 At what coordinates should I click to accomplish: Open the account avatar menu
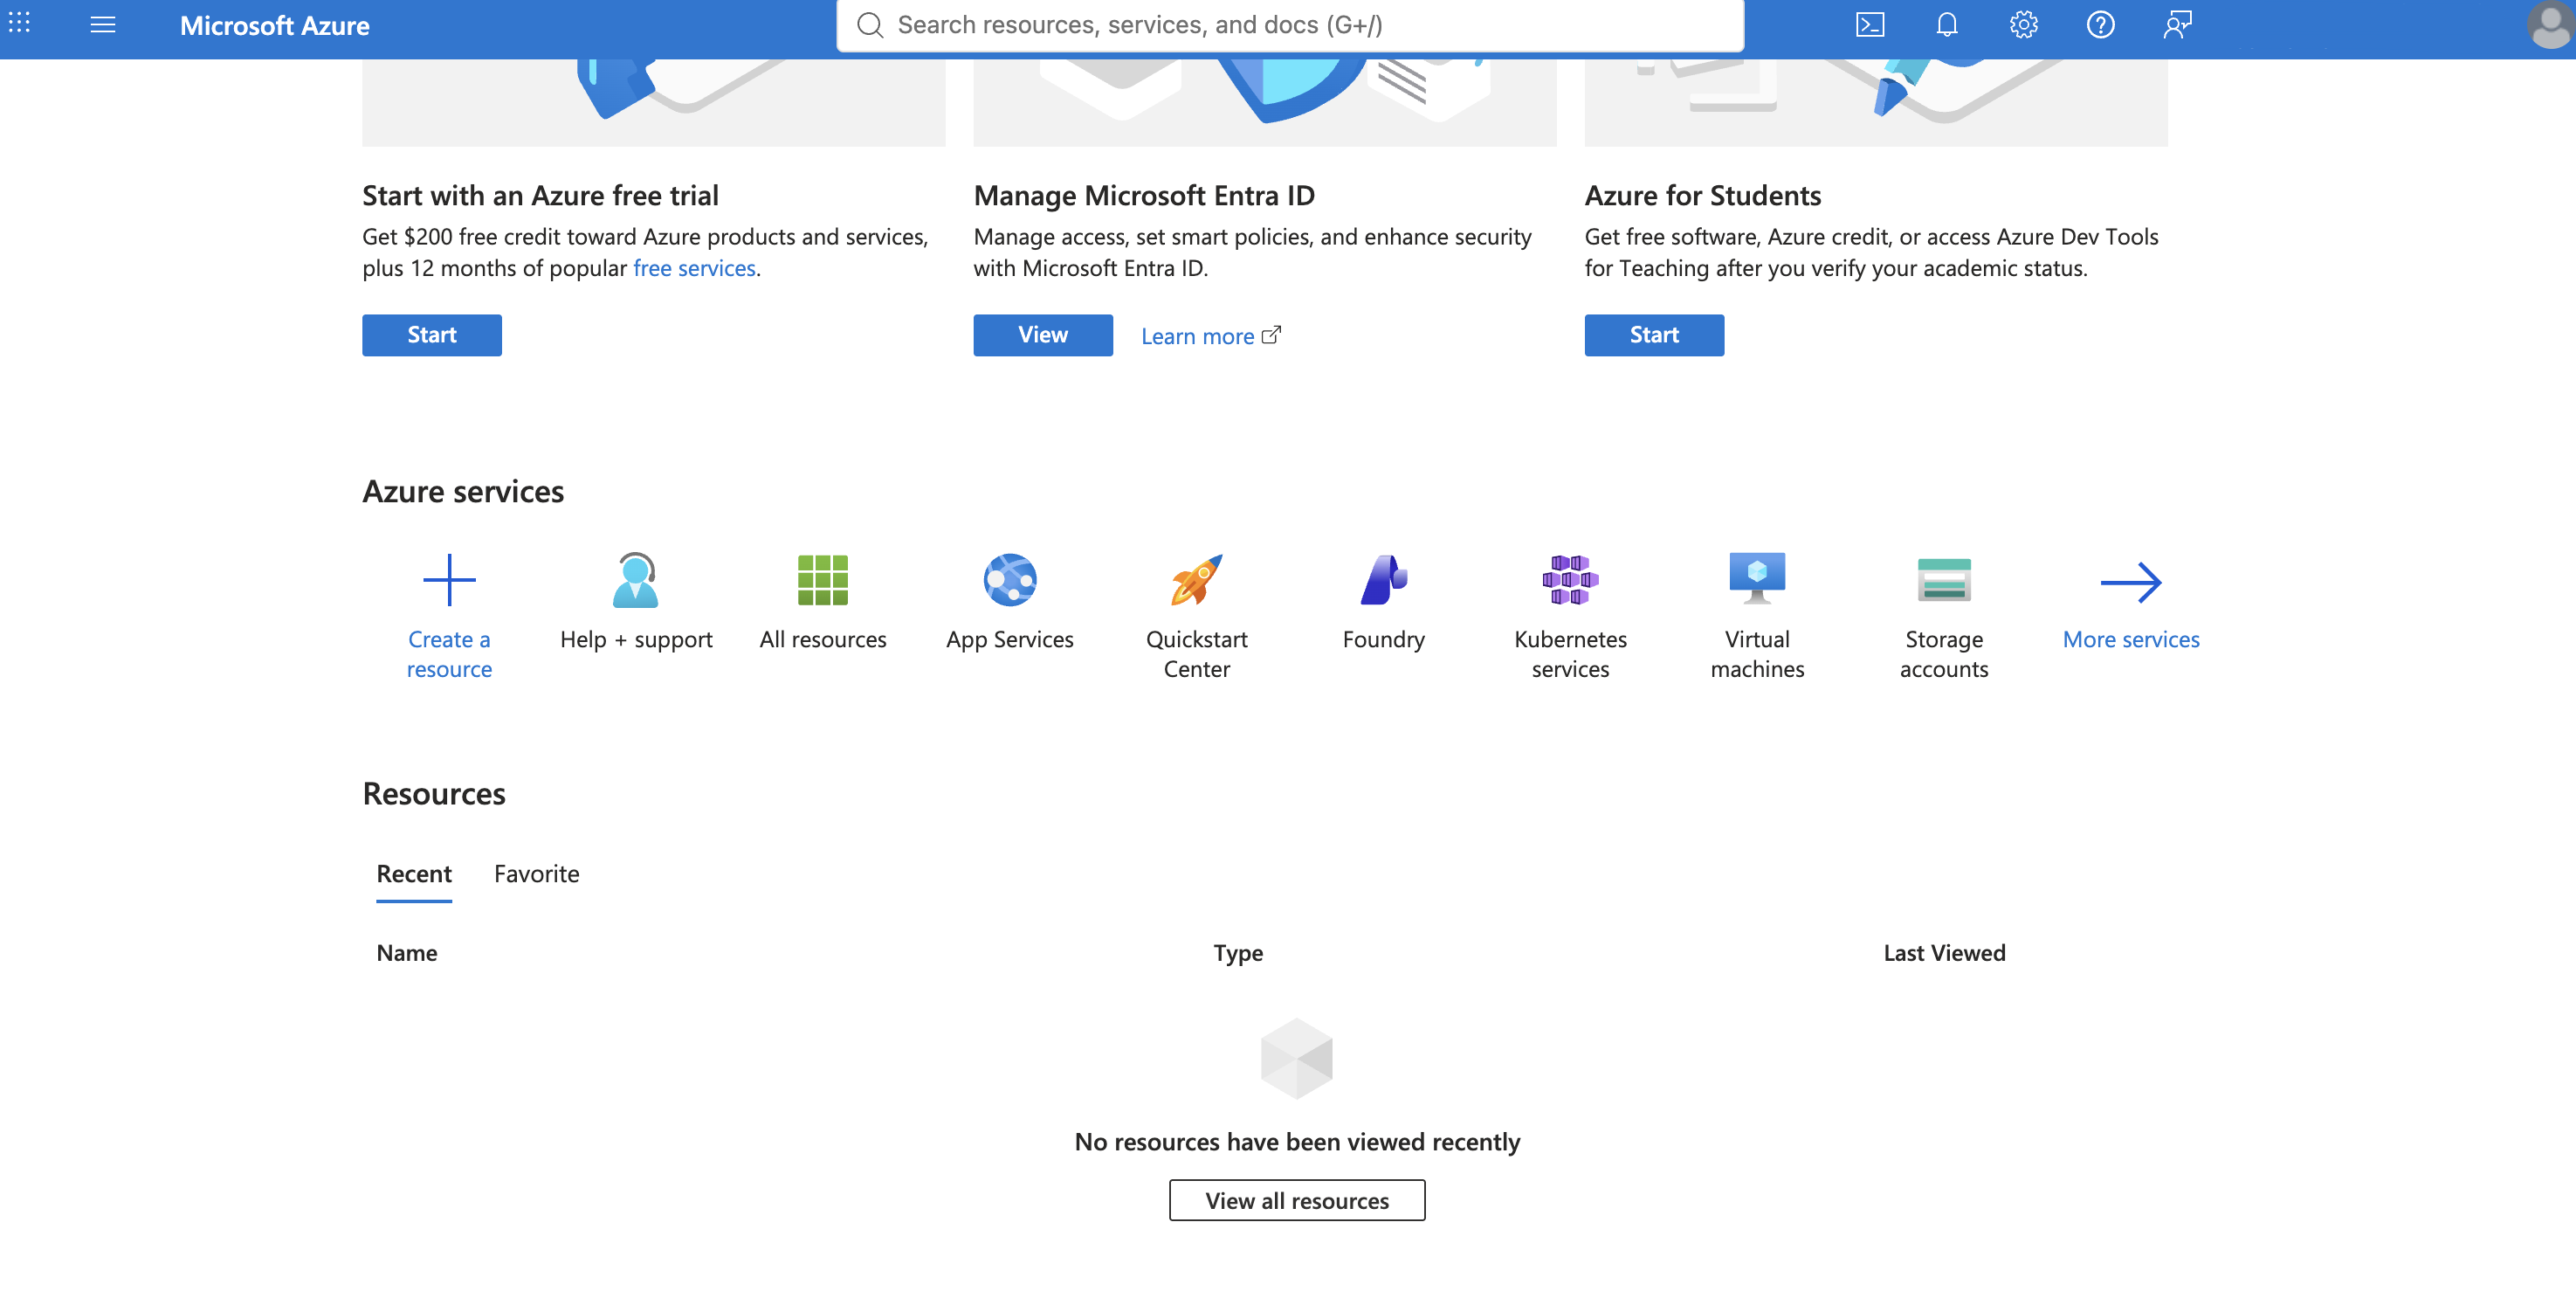[x=2549, y=25]
